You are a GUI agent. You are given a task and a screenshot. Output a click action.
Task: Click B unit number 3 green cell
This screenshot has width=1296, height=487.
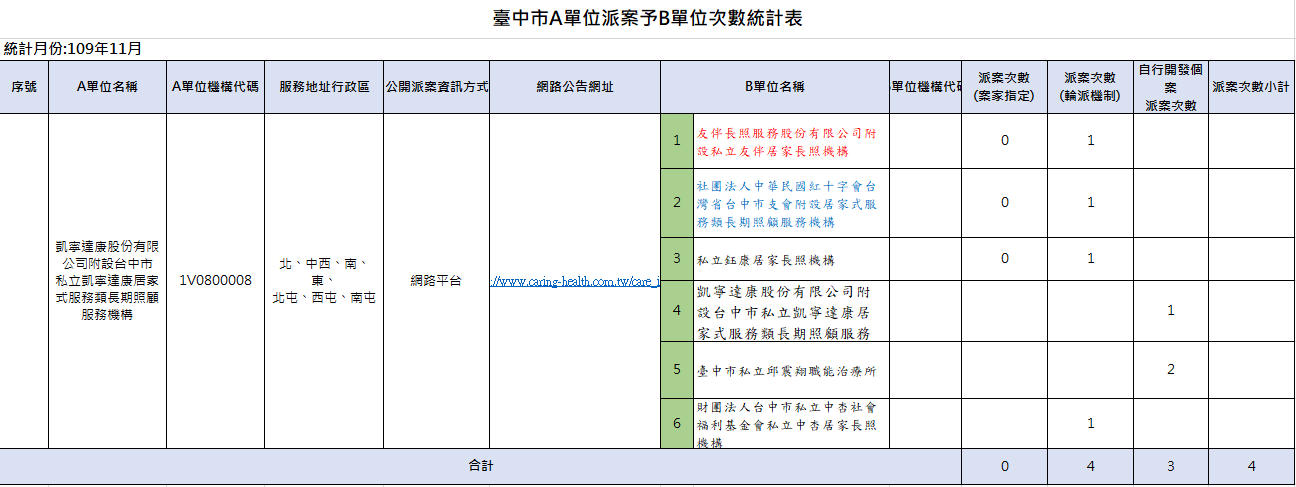point(677,259)
